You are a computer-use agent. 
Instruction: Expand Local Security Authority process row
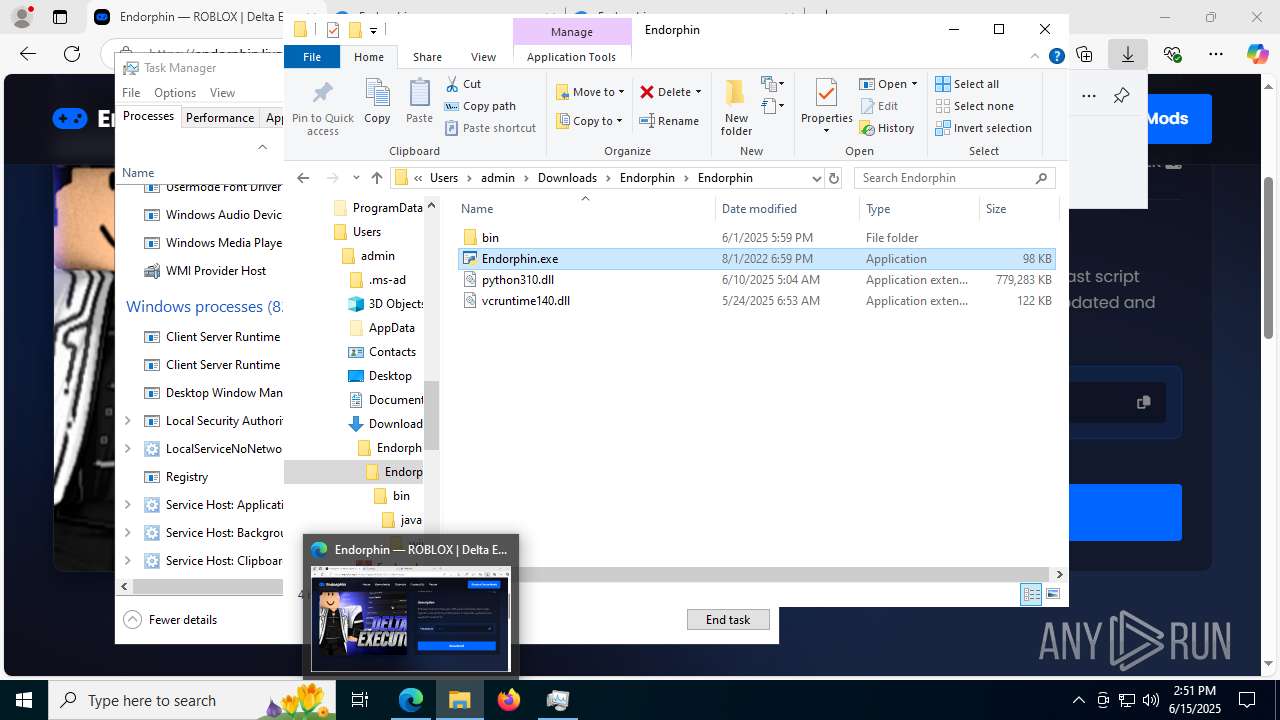point(127,421)
